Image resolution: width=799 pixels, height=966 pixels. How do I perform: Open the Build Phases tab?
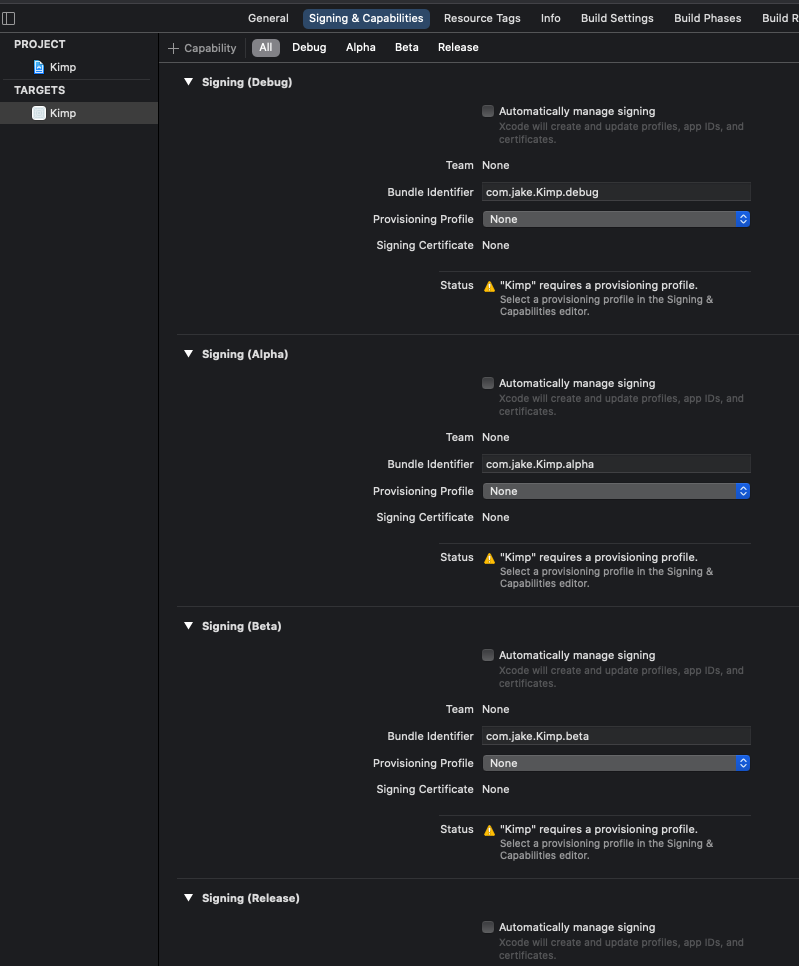click(707, 18)
